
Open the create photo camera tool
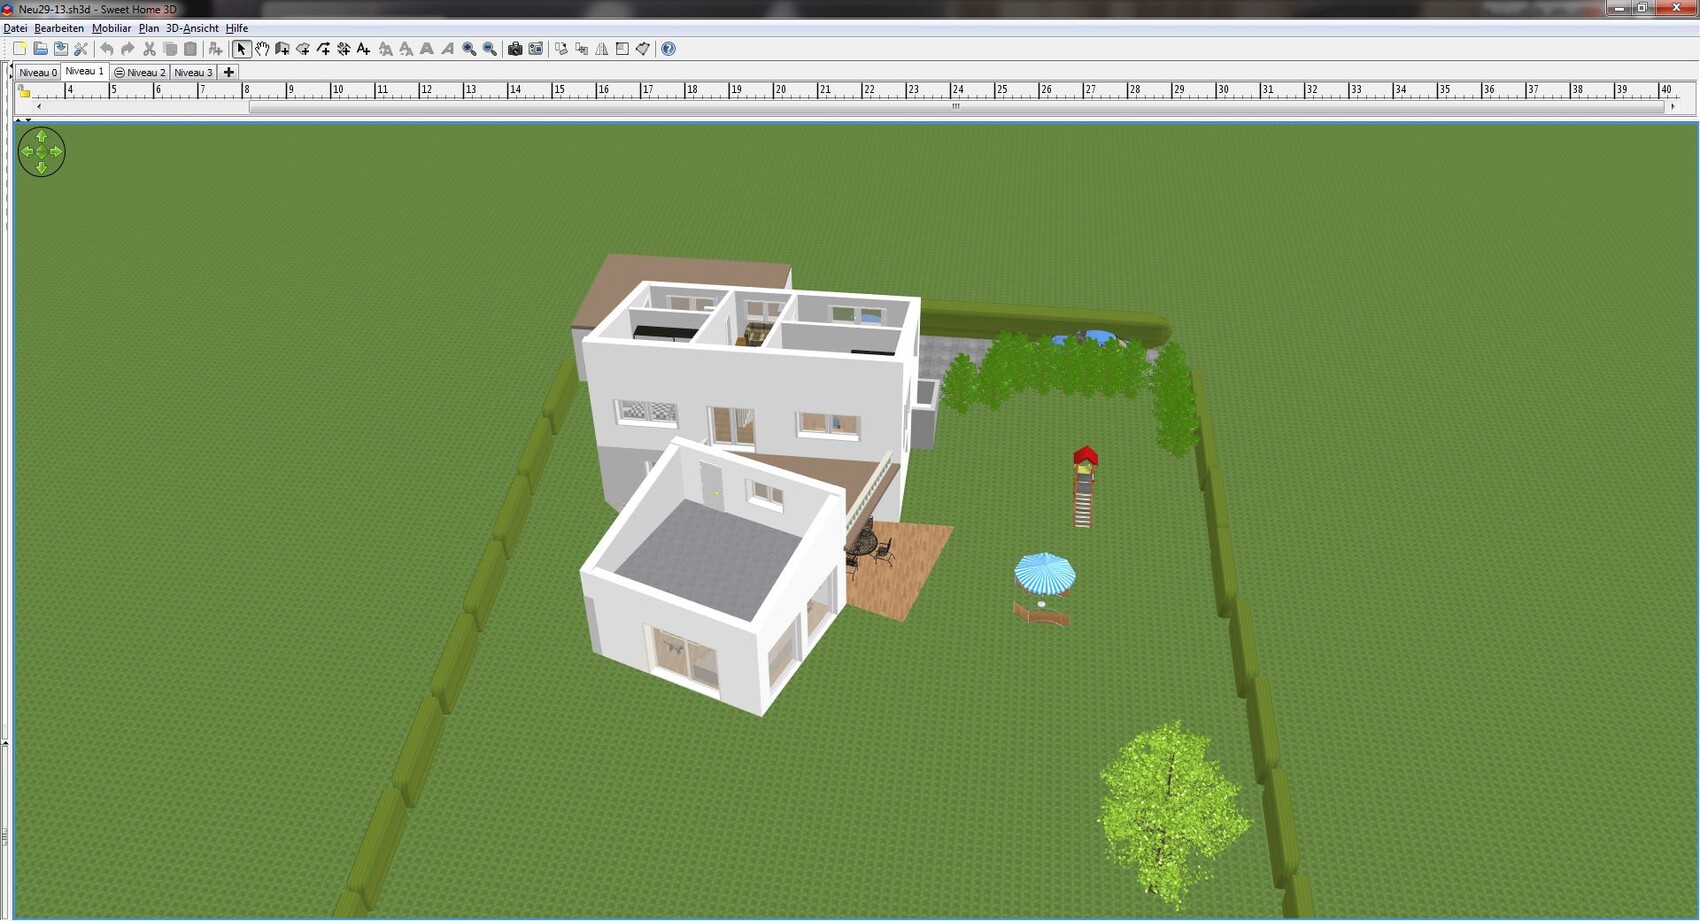tap(515, 49)
